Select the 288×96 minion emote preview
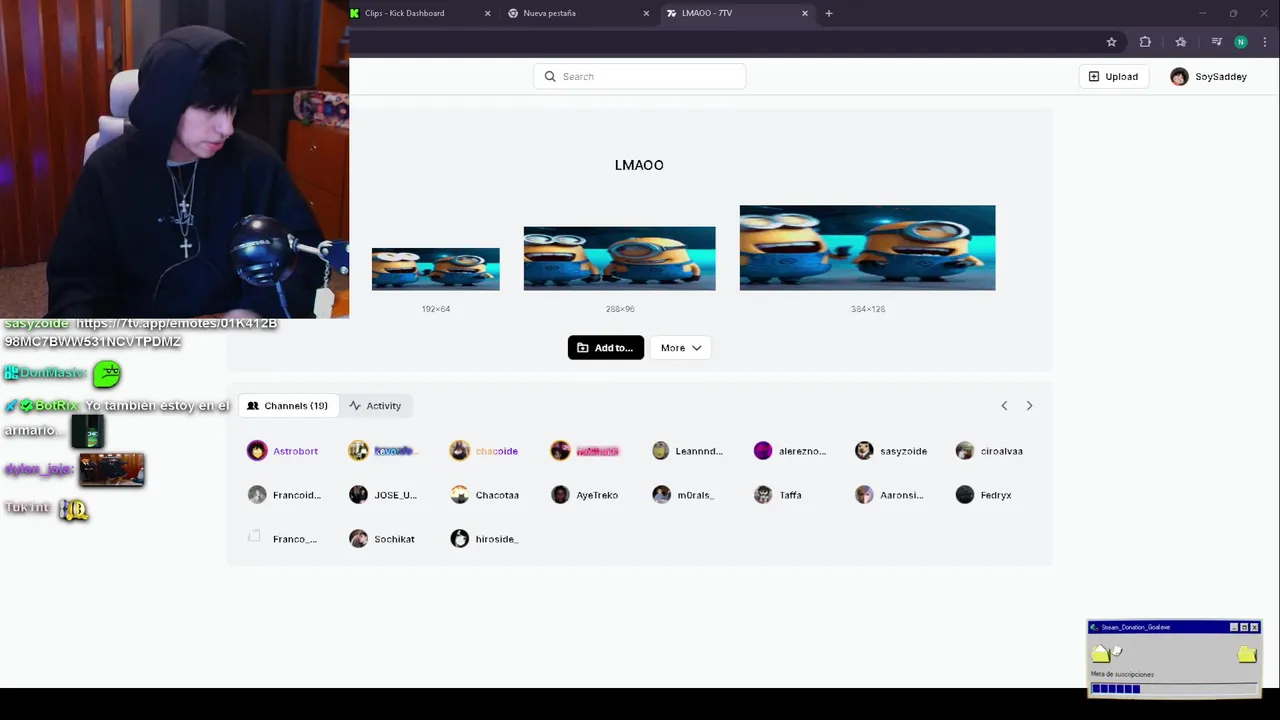 (x=620, y=259)
